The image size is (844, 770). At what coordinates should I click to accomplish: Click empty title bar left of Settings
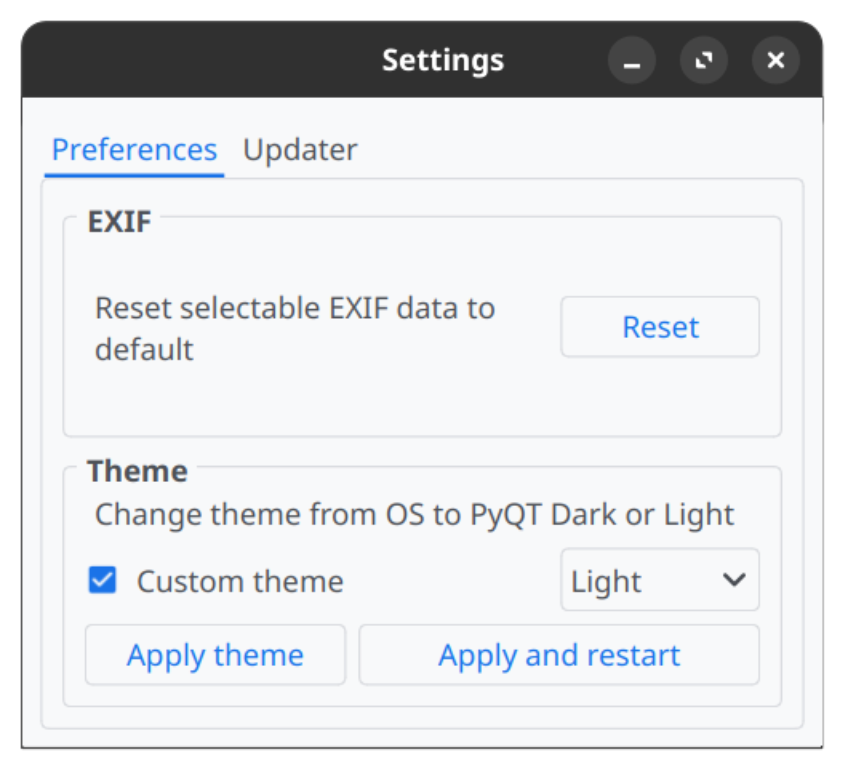tap(200, 61)
